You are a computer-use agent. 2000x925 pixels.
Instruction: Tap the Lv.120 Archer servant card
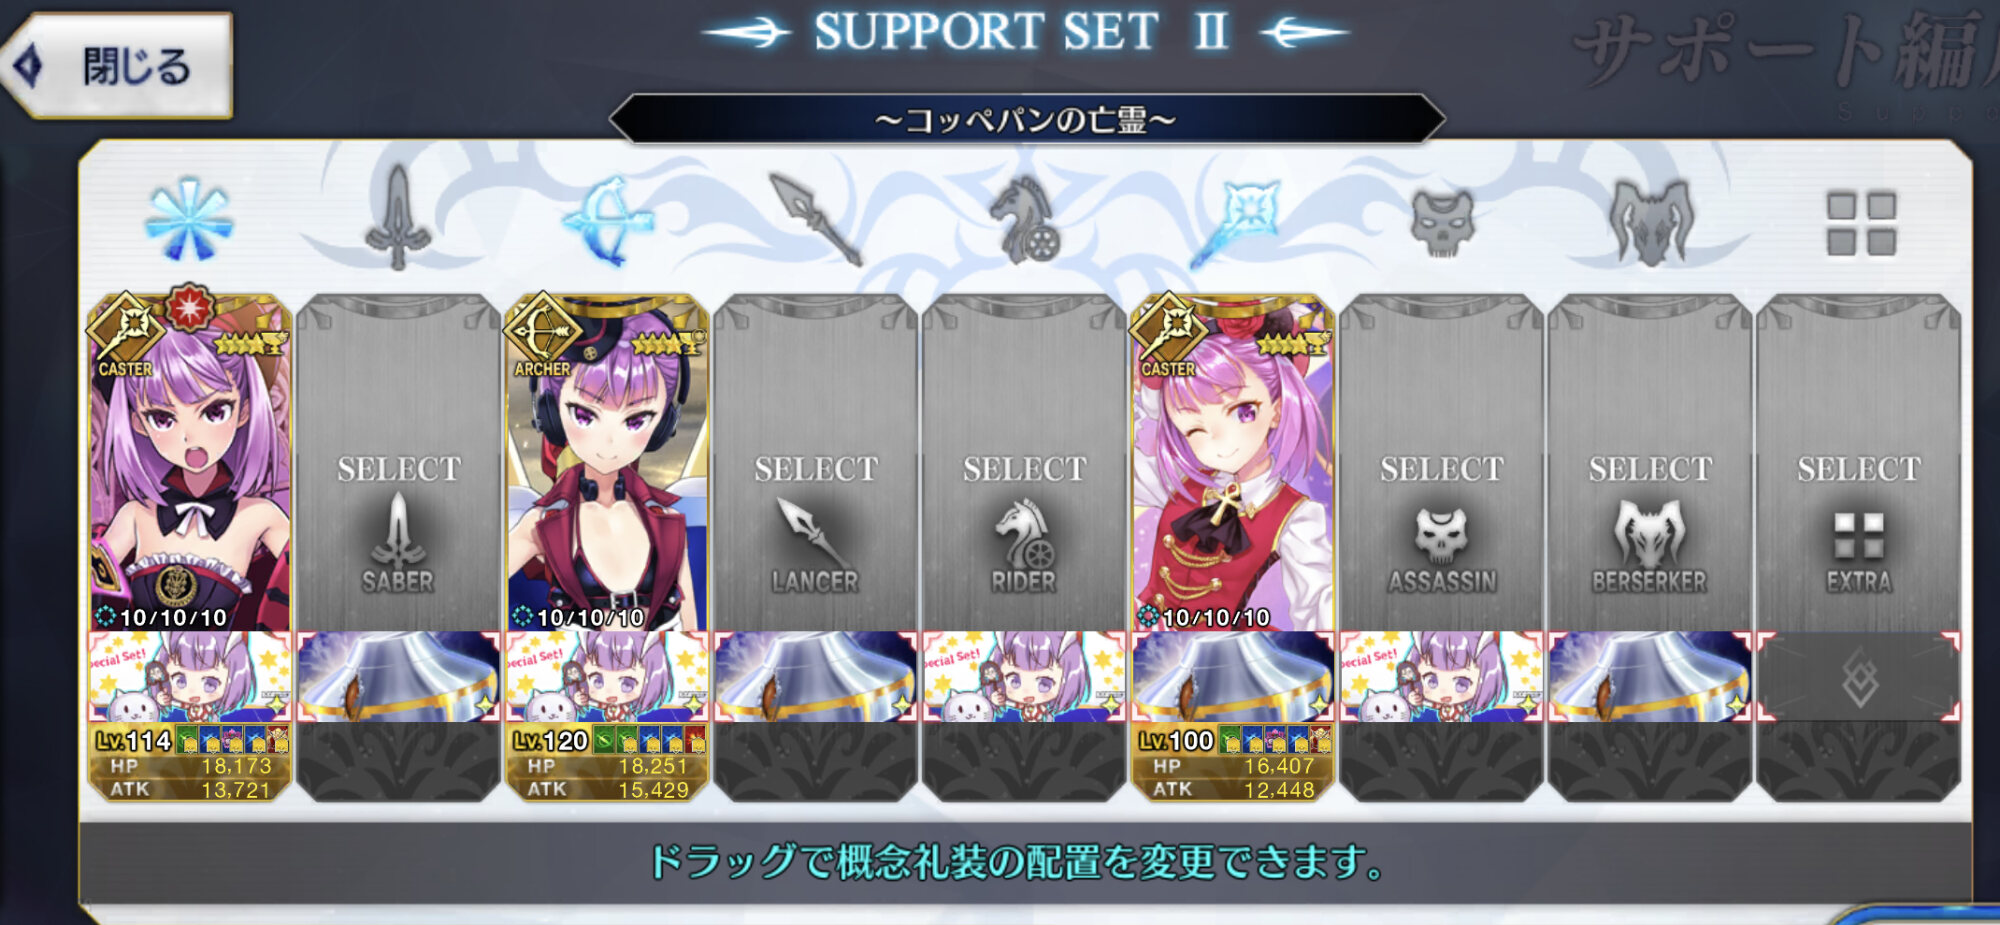coord(607,463)
